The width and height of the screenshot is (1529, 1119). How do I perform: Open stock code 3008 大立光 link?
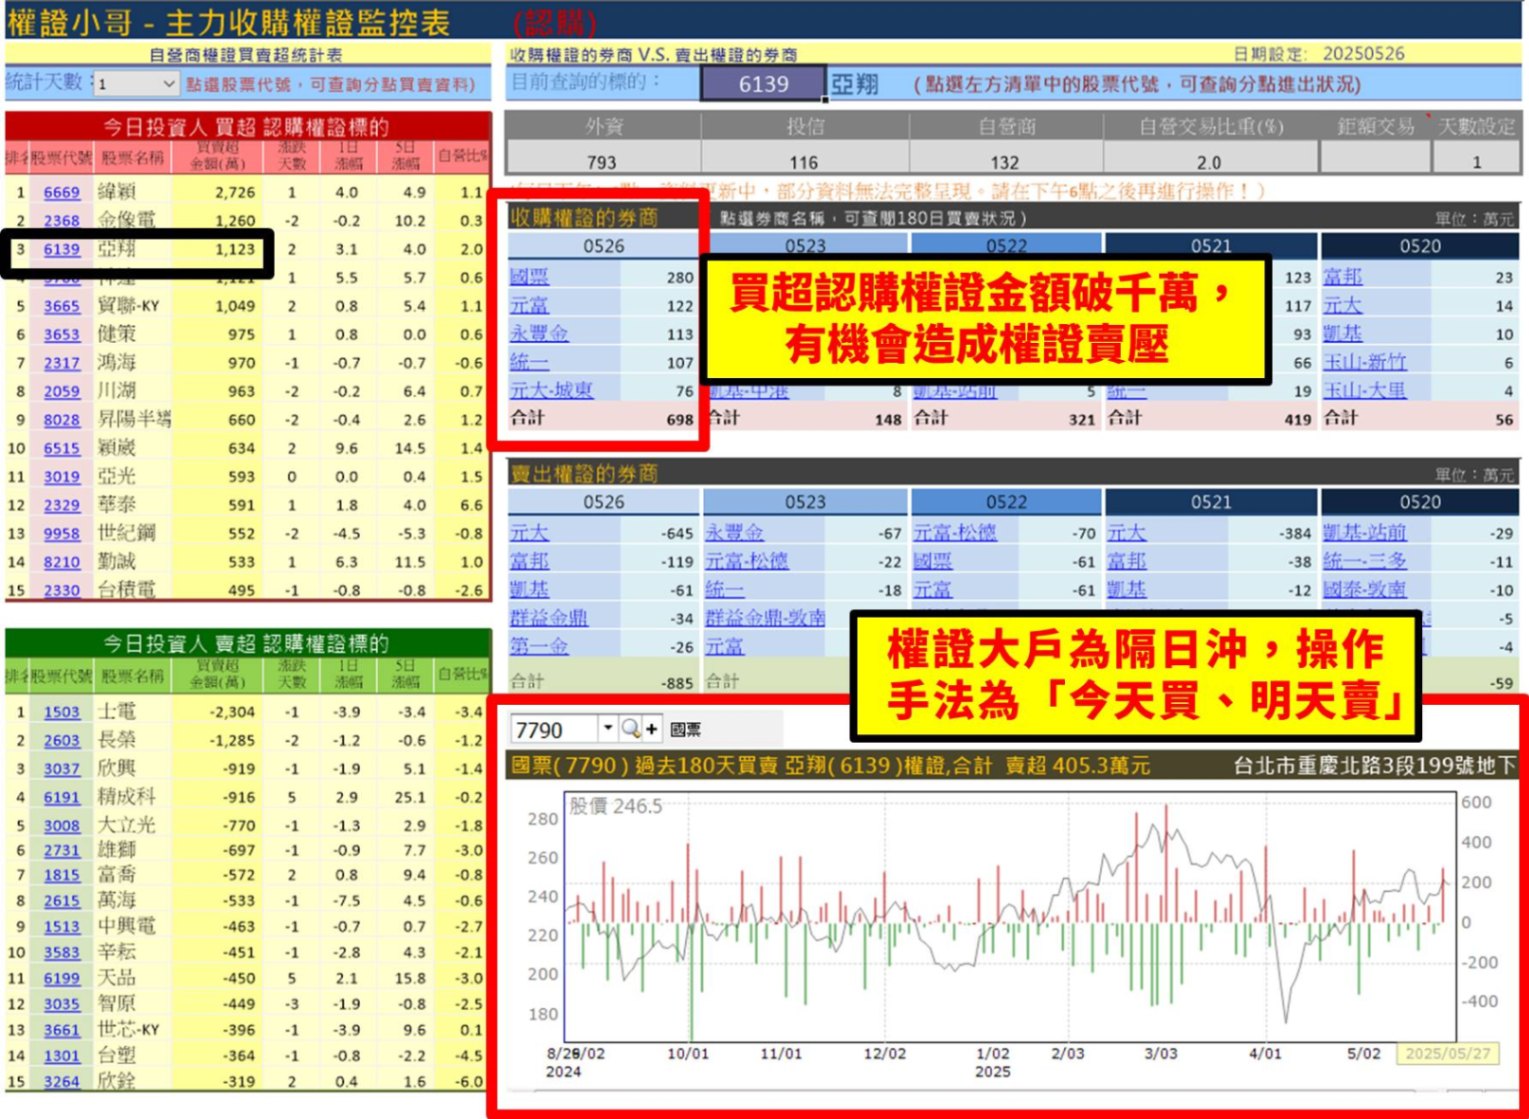[61, 826]
